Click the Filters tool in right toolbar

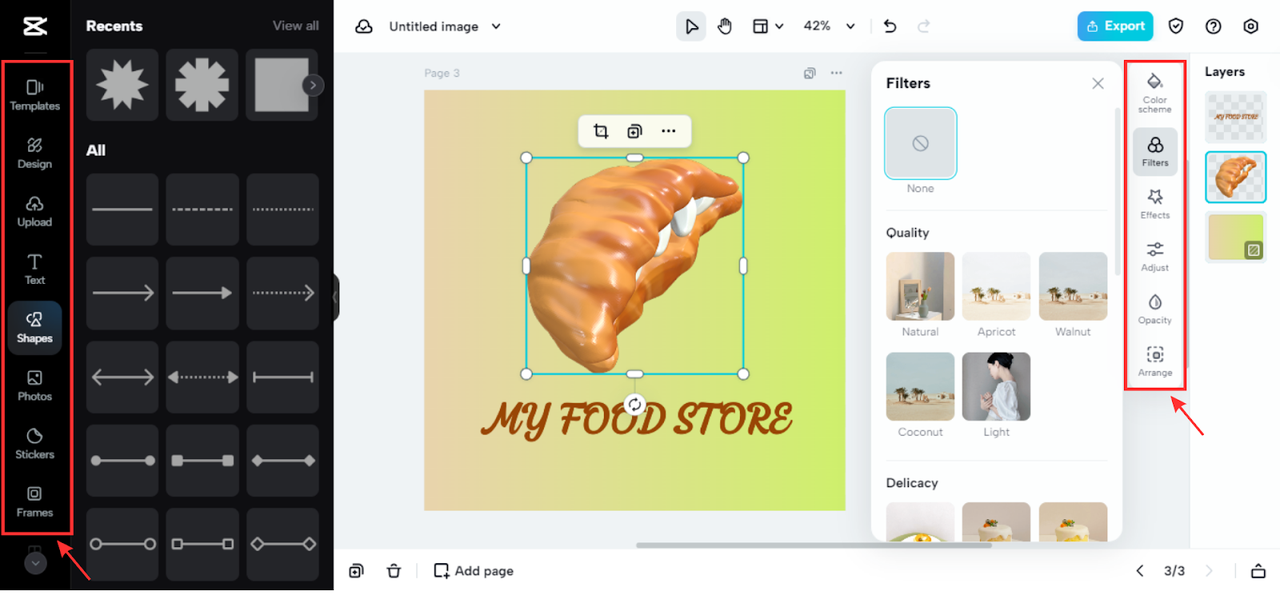point(1155,152)
